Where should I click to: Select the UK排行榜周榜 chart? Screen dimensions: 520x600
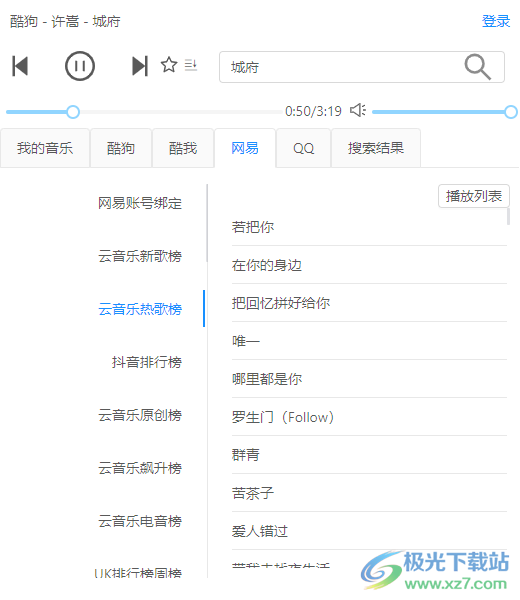tap(138, 572)
